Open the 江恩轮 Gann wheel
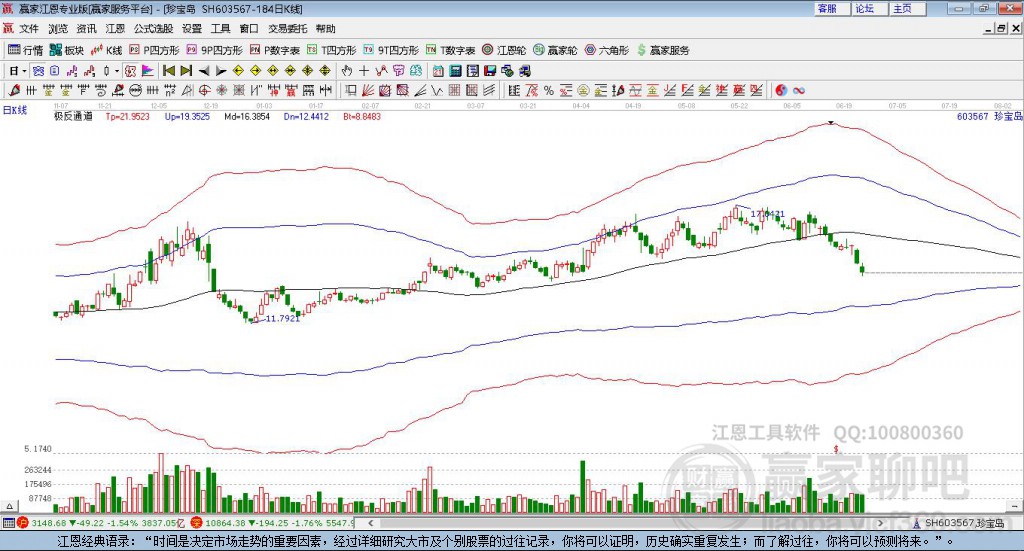 [x=504, y=50]
